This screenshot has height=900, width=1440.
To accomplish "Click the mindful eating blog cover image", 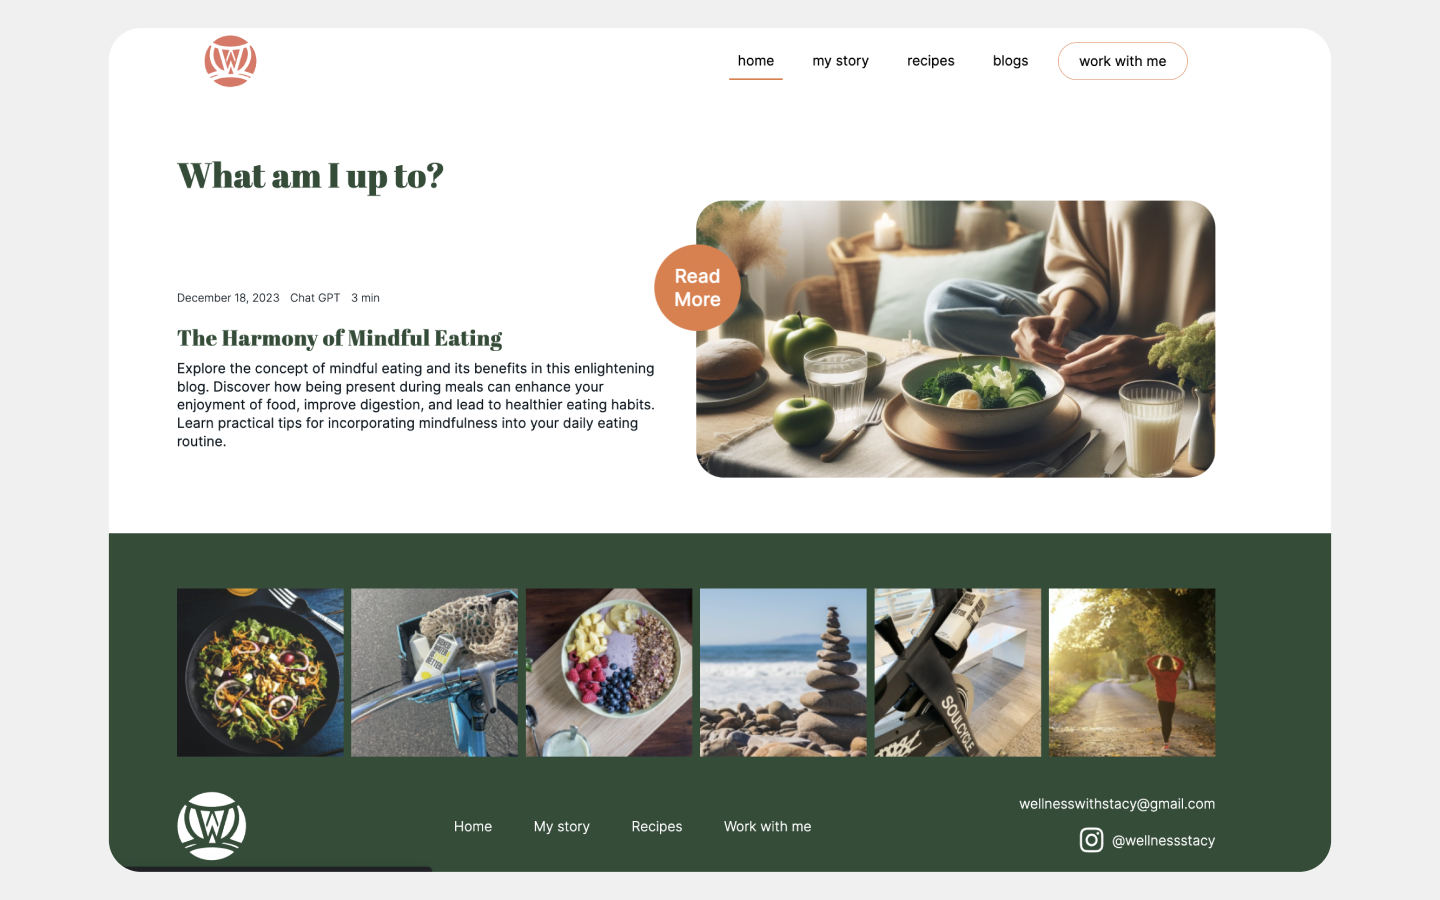I will 955,339.
